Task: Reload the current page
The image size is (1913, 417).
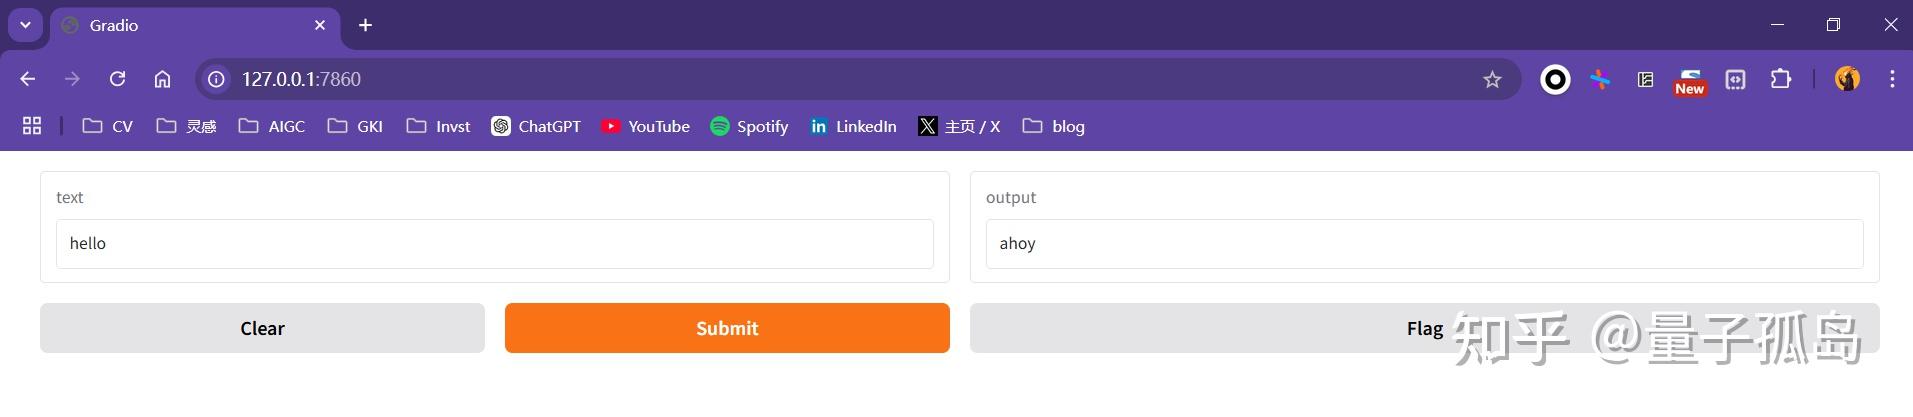Action: pyautogui.click(x=117, y=79)
